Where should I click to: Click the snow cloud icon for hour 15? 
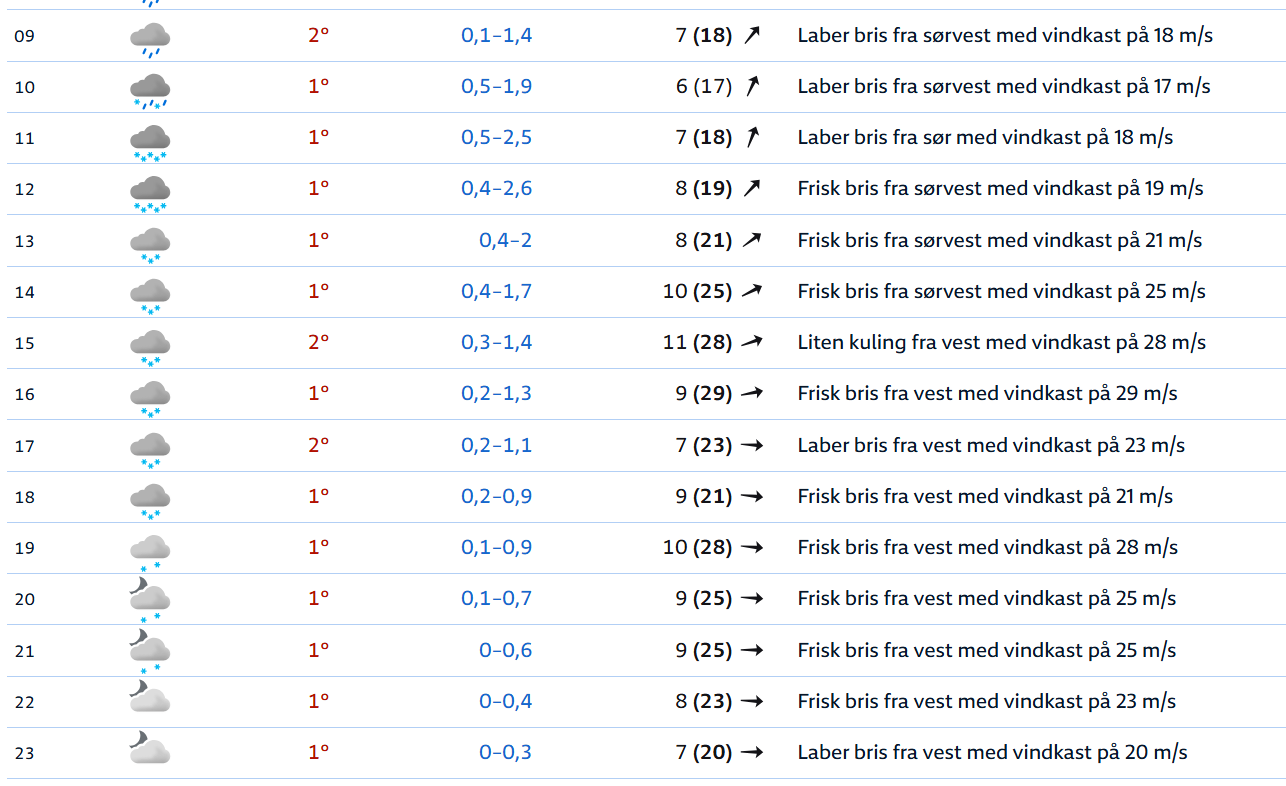(150, 346)
